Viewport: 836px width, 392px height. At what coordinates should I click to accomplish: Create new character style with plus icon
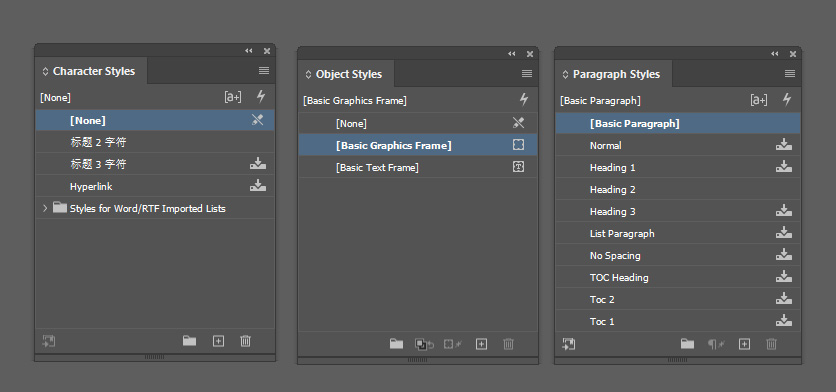pyautogui.click(x=218, y=341)
